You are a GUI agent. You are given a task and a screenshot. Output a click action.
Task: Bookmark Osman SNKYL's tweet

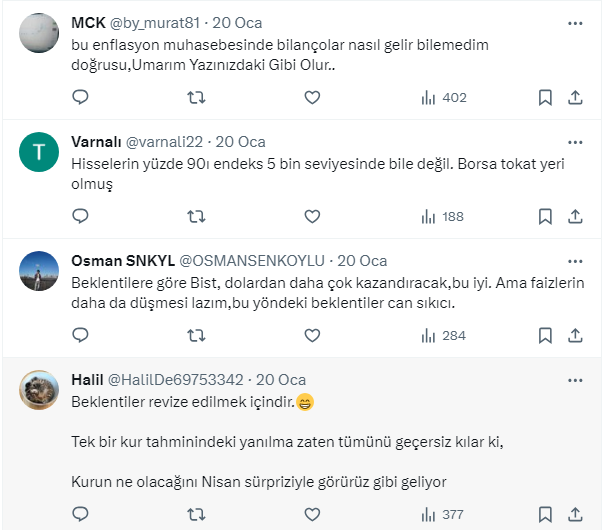(x=545, y=335)
